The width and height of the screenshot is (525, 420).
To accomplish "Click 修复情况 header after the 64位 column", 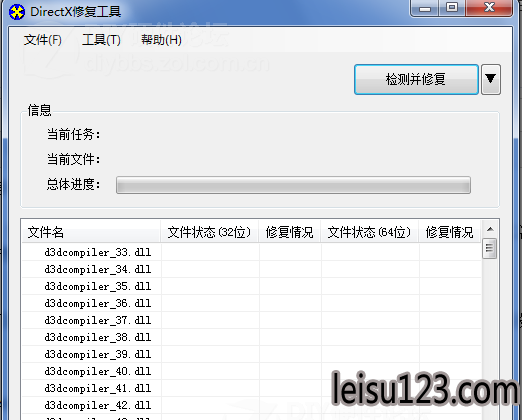I will [450, 232].
